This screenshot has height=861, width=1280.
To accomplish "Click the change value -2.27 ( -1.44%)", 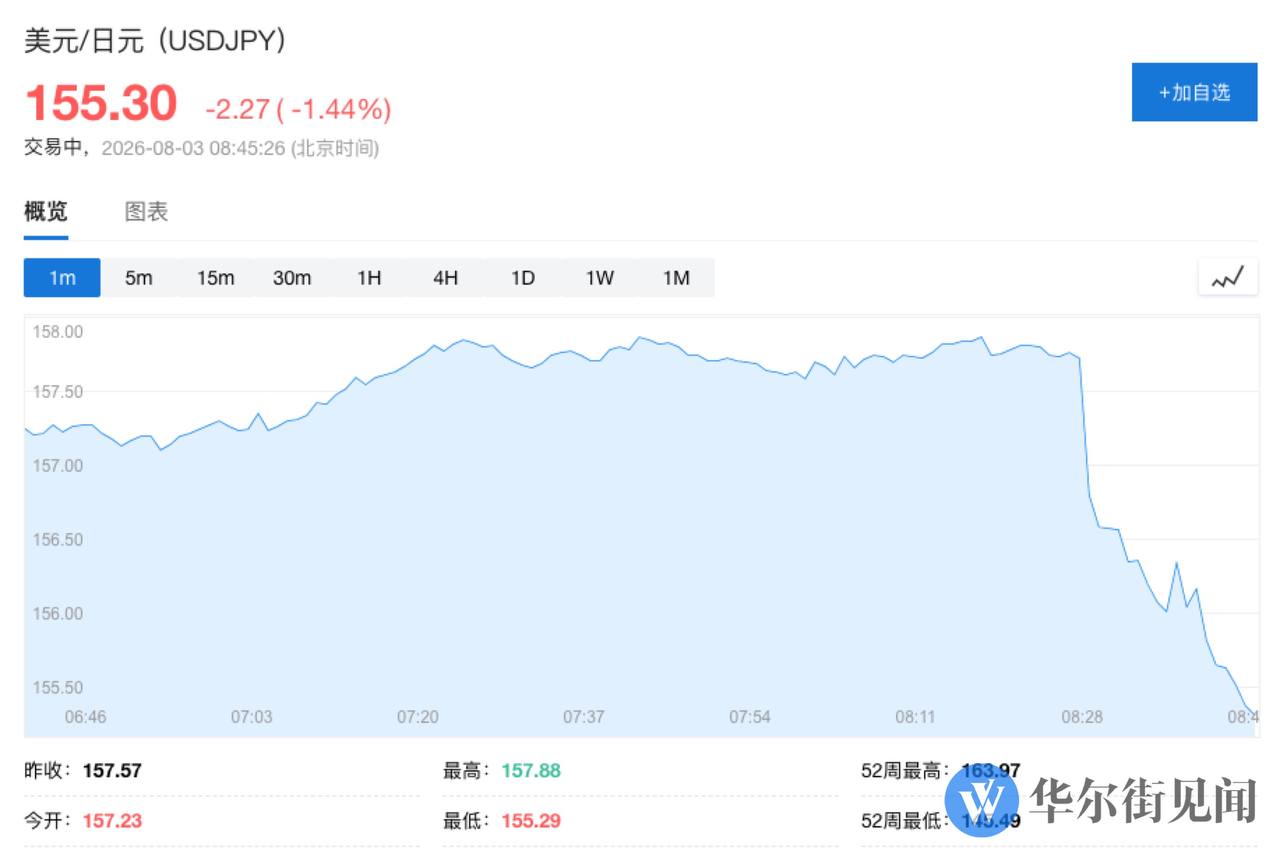I will coord(298,109).
